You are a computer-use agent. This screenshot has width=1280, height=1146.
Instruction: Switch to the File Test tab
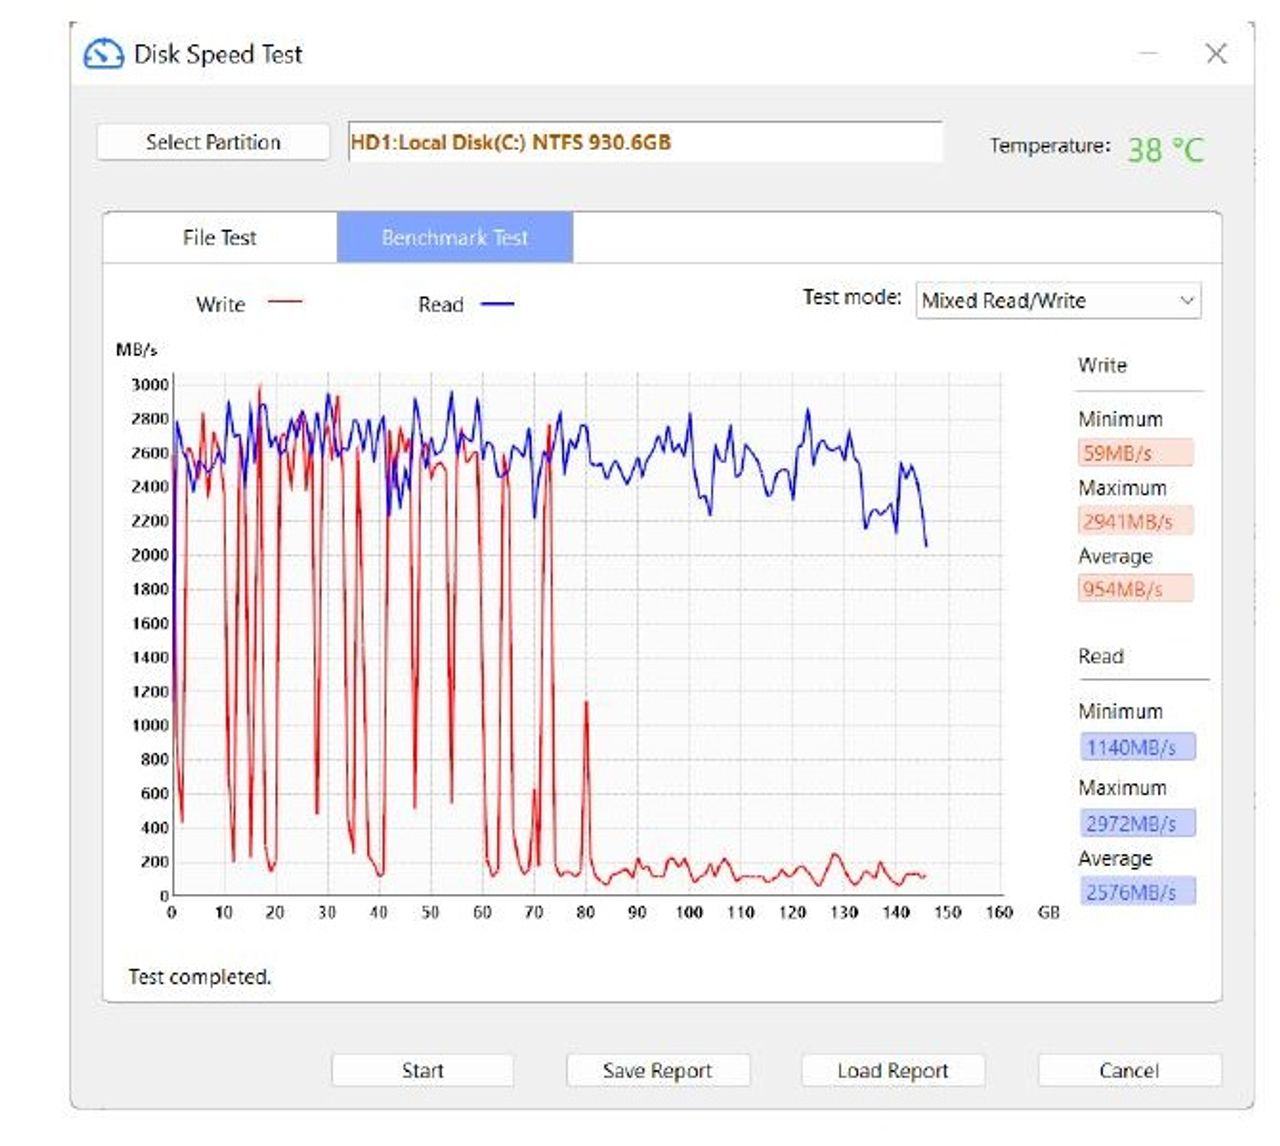click(220, 238)
